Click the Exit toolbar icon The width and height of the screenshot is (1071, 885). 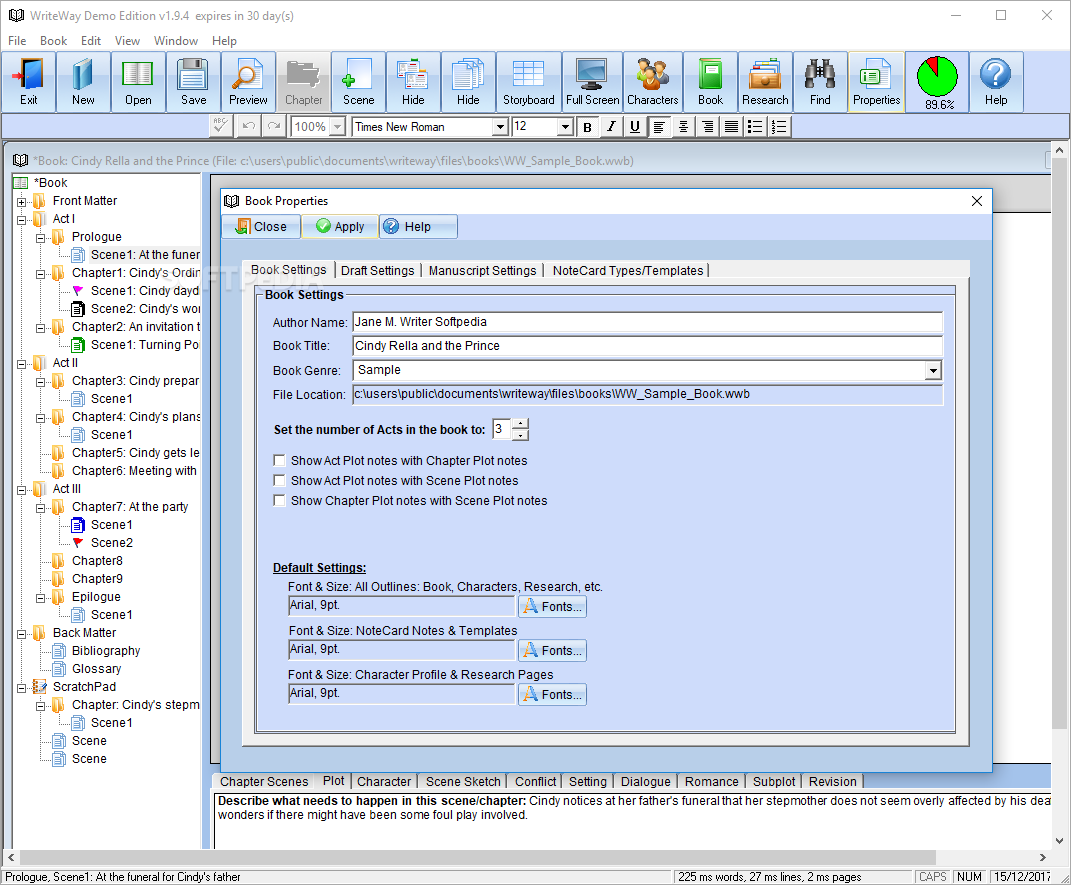tap(29, 82)
